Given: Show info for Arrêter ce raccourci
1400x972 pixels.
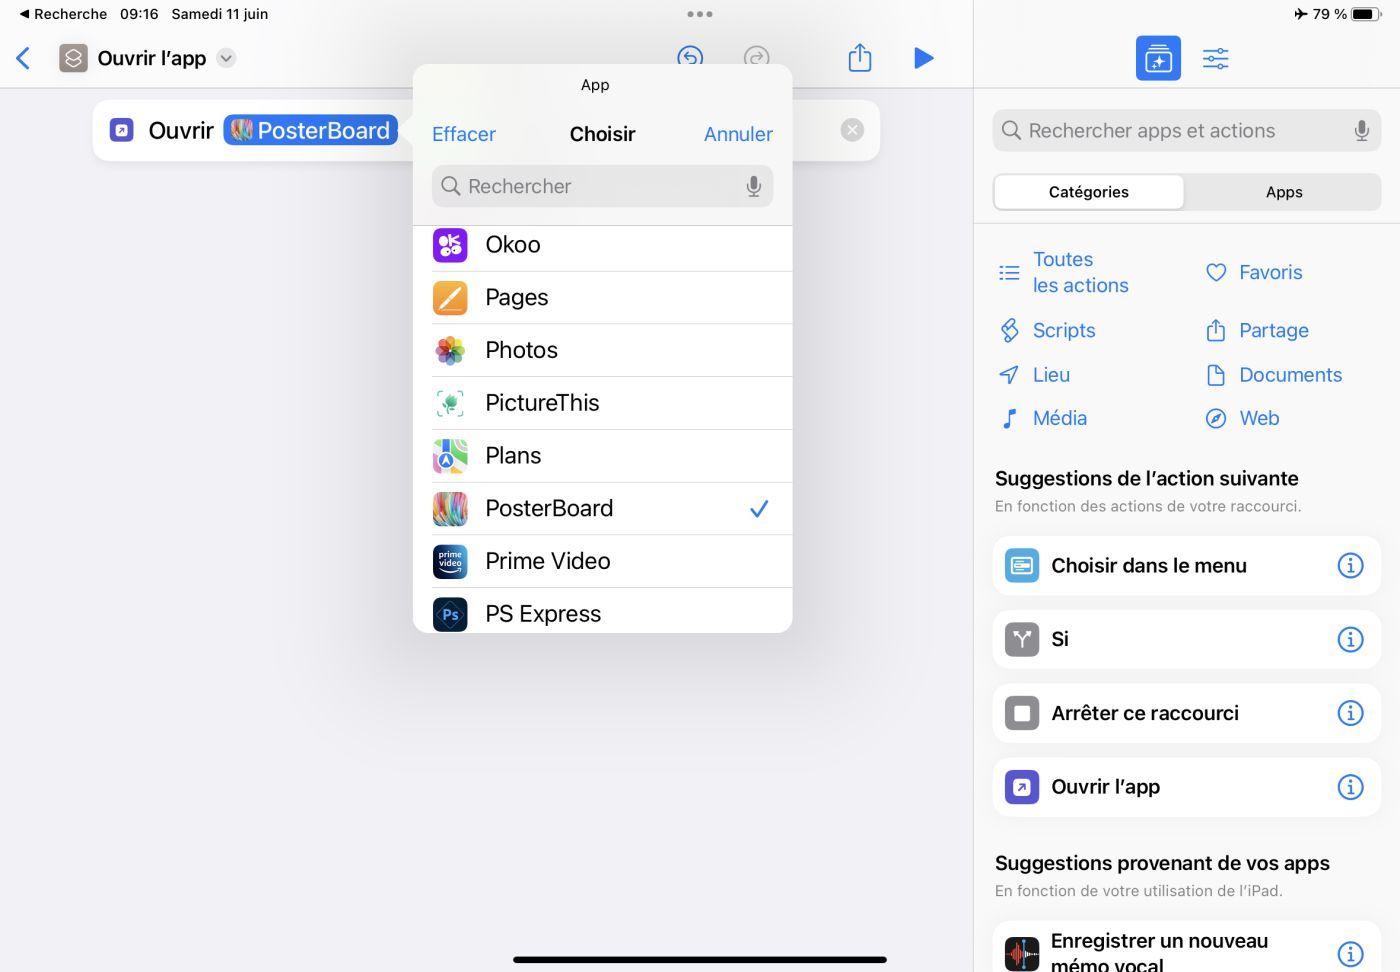Looking at the screenshot, I should click(x=1350, y=713).
